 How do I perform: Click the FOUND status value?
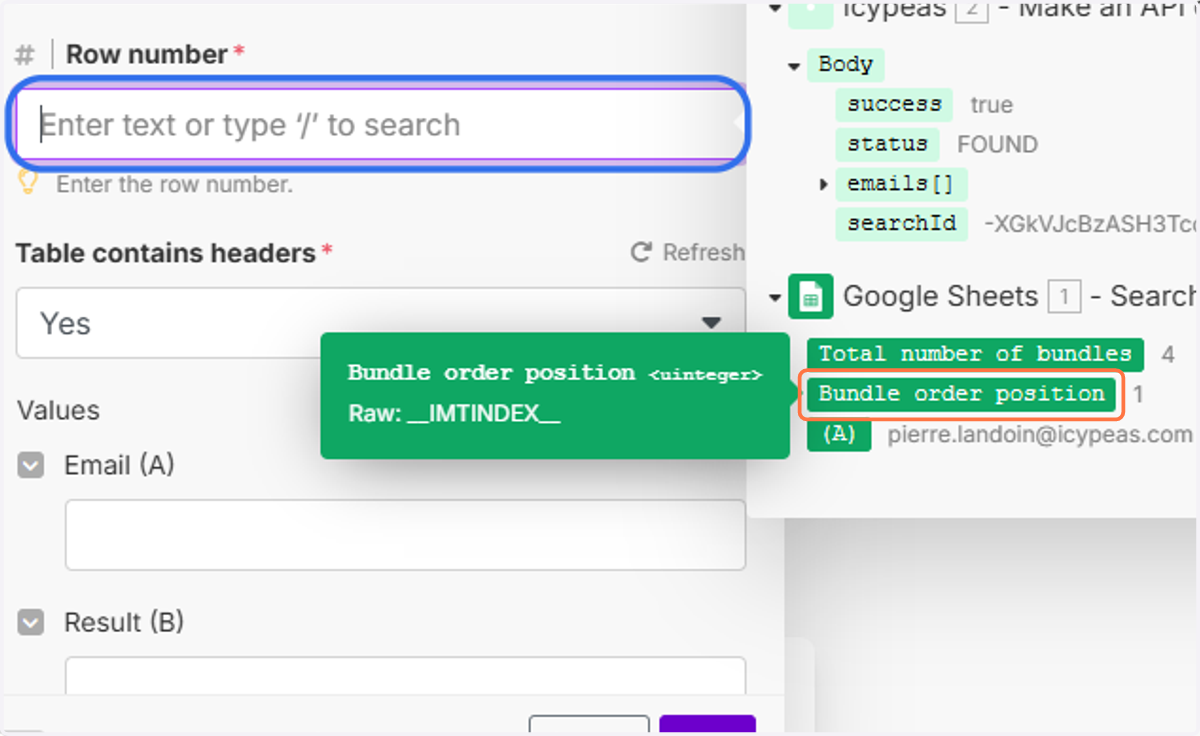[997, 144]
